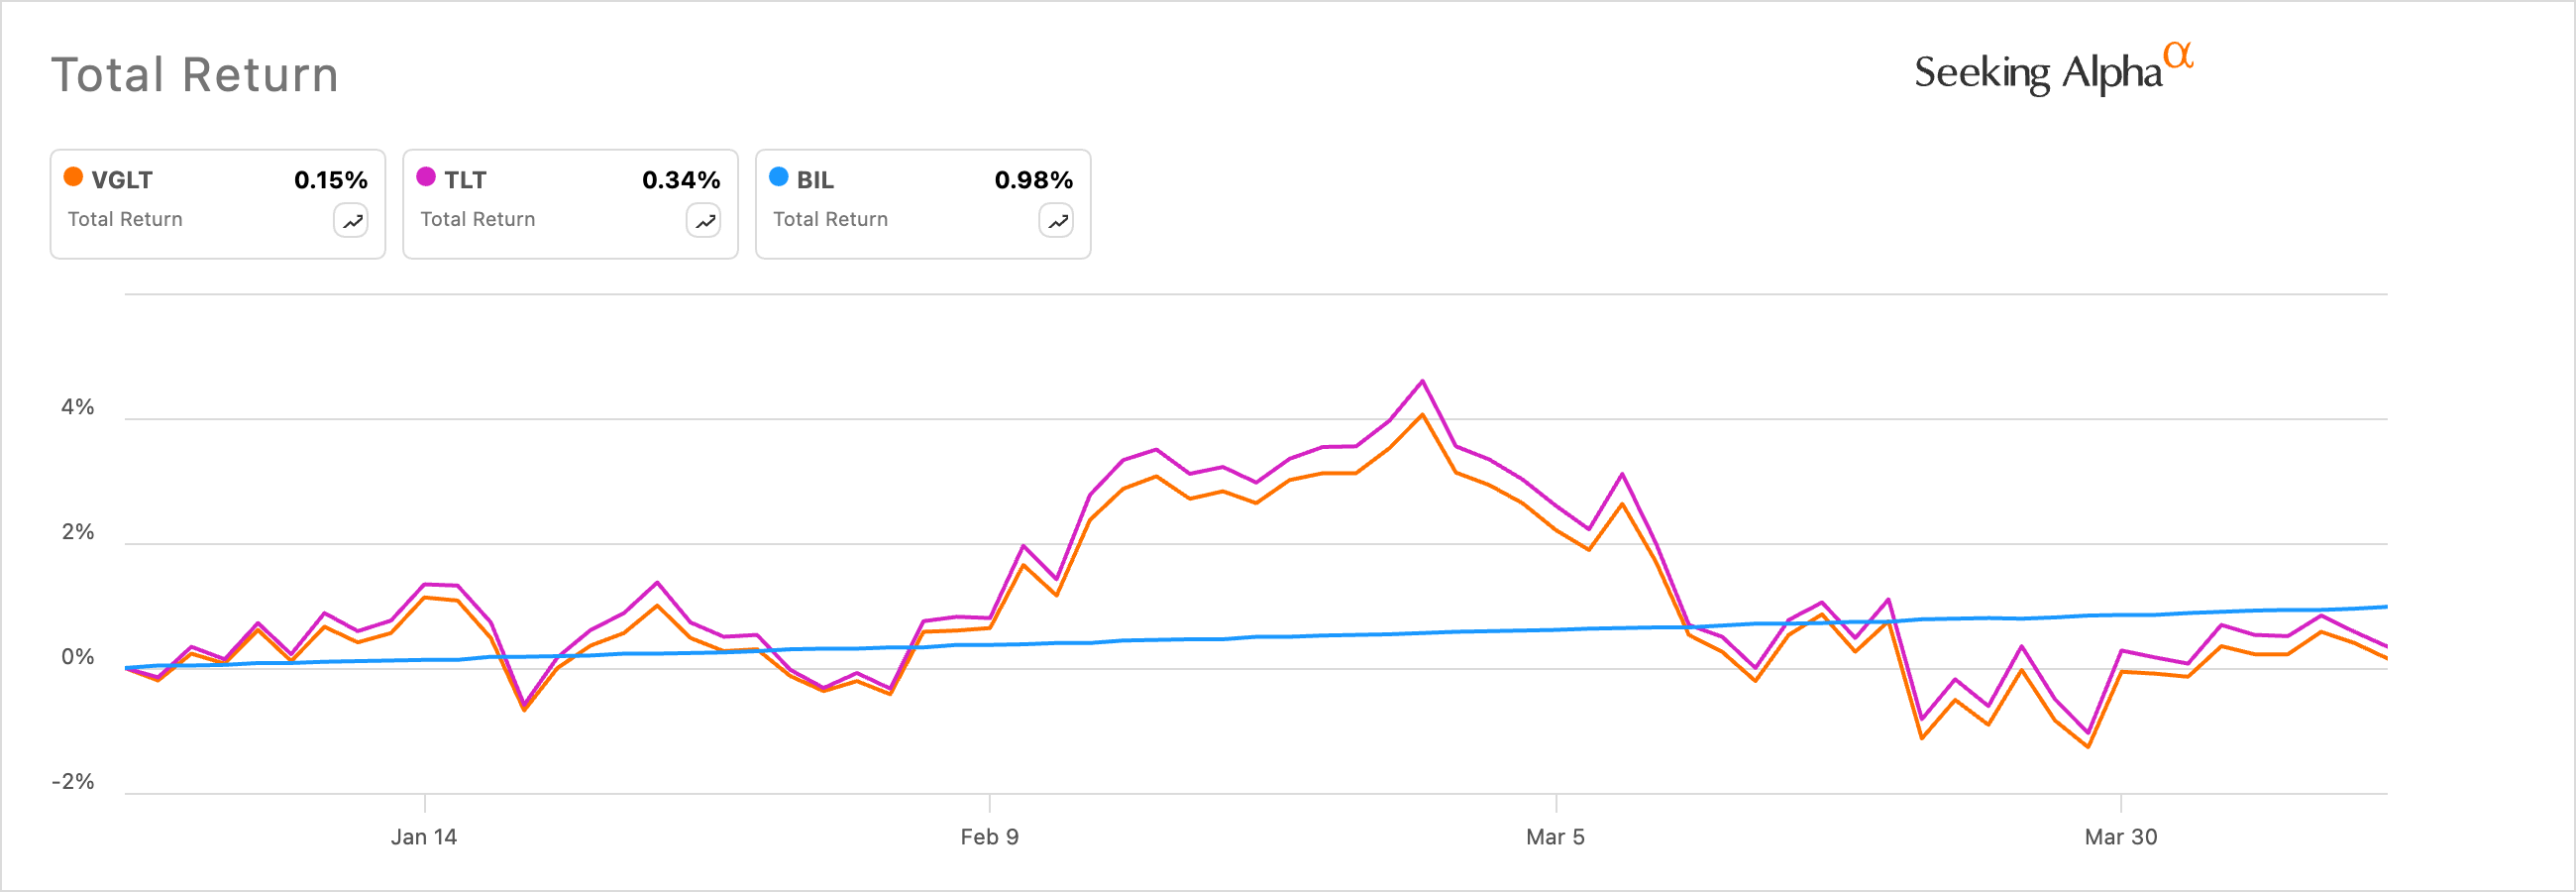Click the Mar 30 date label
The width and height of the screenshot is (2576, 892).
[x=2120, y=837]
